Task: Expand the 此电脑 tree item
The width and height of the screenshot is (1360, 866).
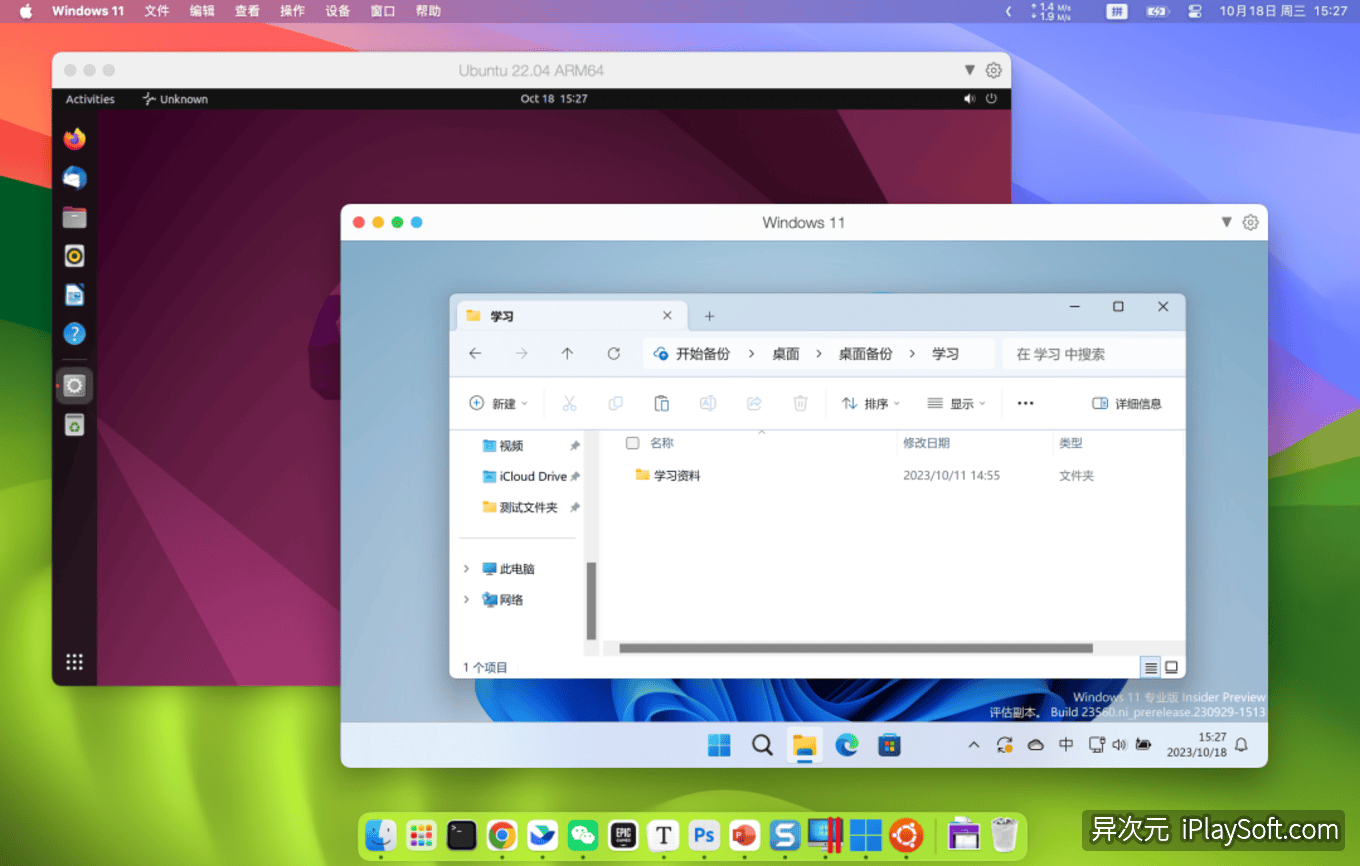Action: point(465,568)
